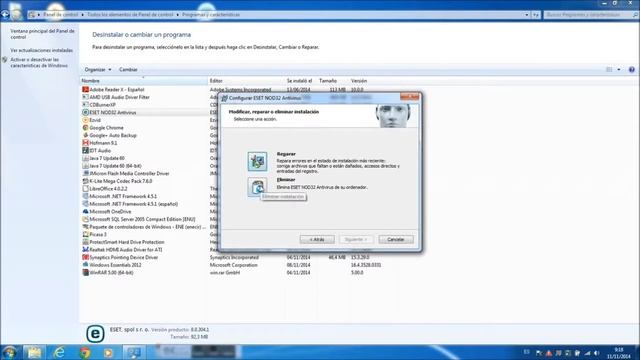
Task: Launch Google Chrome from taskbar
Action: tap(85, 352)
